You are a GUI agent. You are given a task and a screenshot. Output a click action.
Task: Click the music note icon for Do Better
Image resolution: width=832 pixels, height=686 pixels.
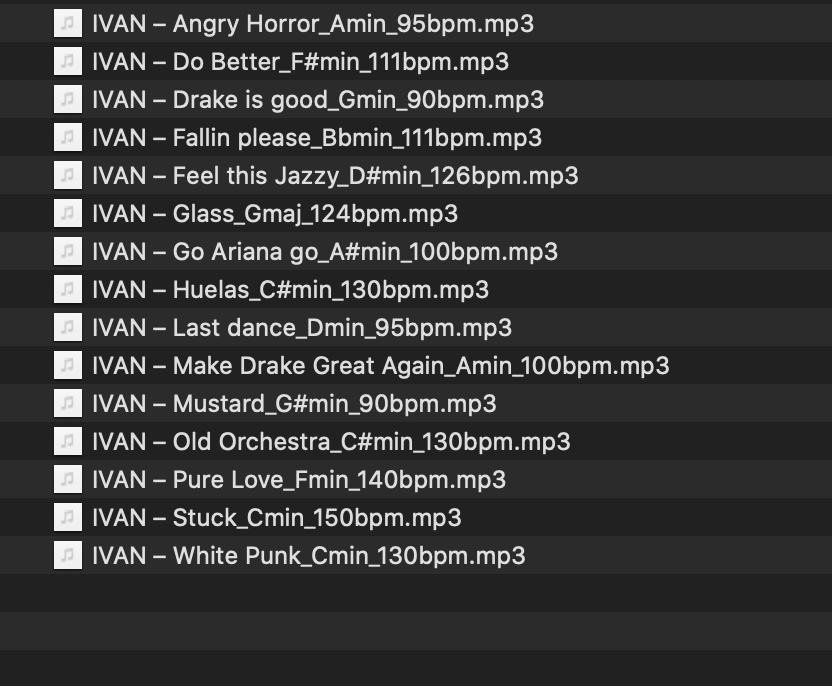(67, 61)
